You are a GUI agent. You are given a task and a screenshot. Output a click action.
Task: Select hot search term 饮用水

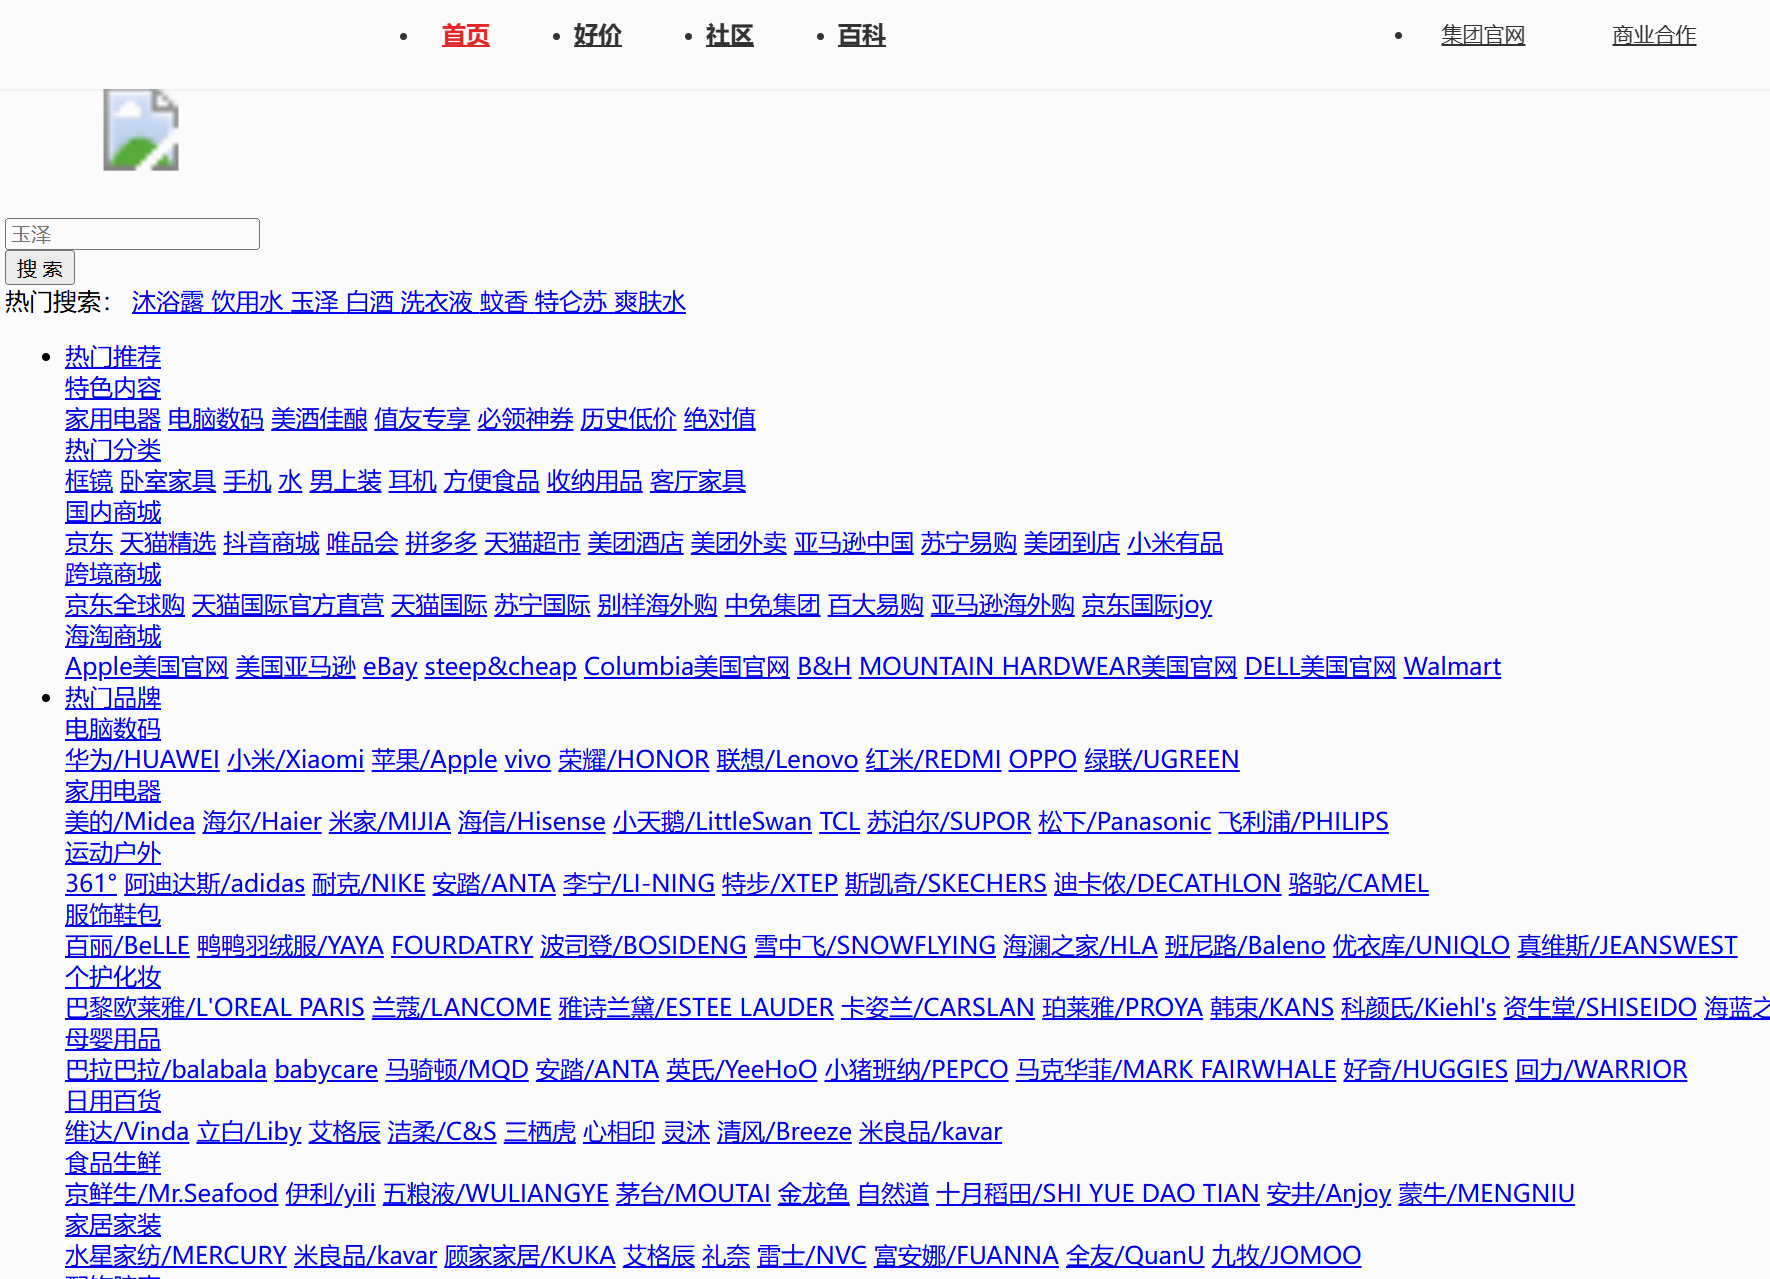tap(248, 302)
